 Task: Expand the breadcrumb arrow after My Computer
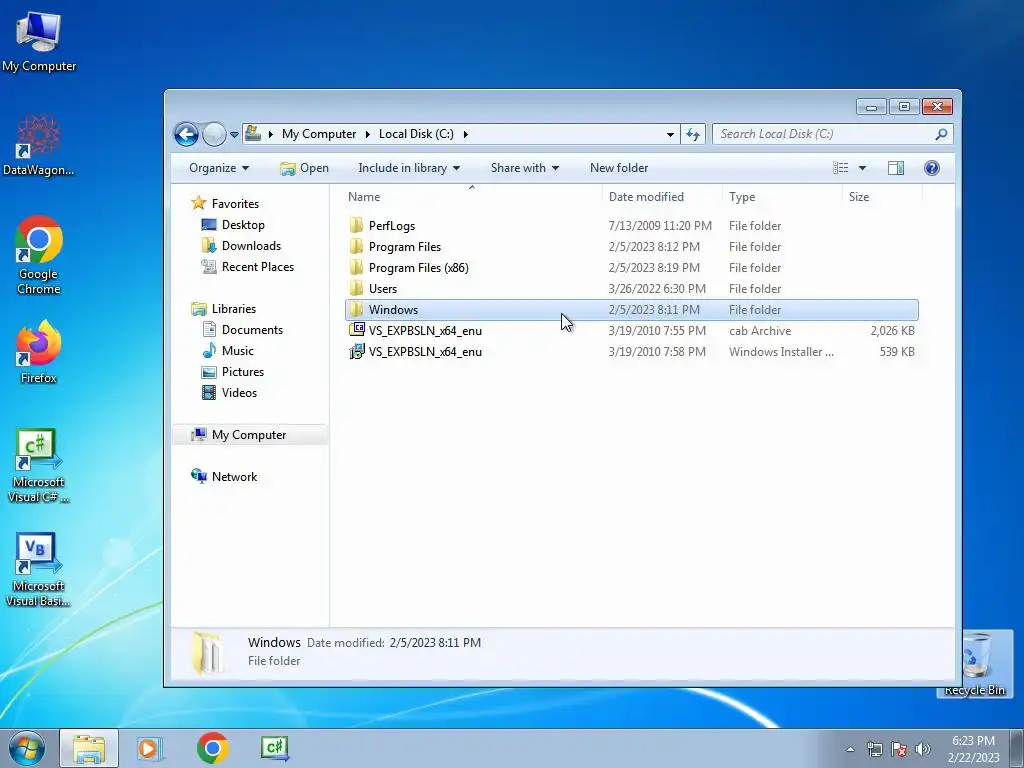(x=367, y=134)
